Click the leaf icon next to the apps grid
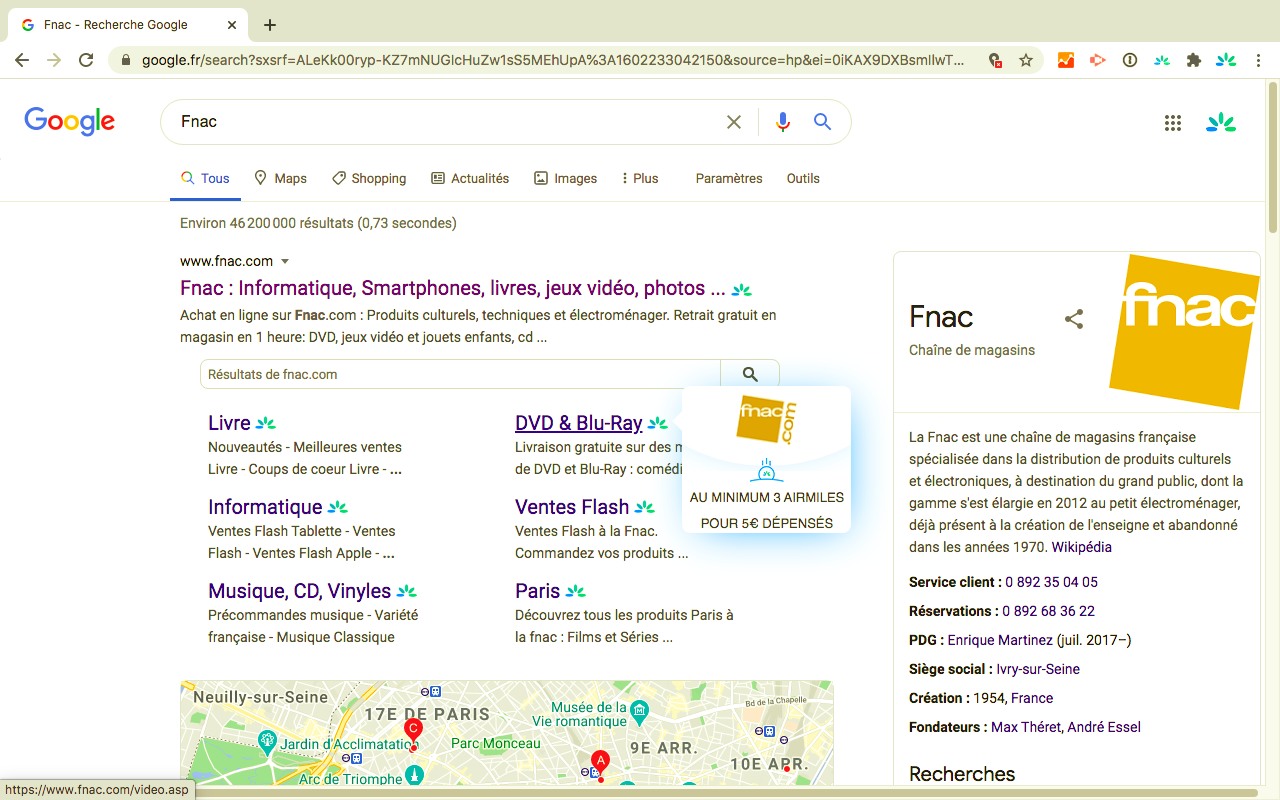 pyautogui.click(x=1221, y=123)
